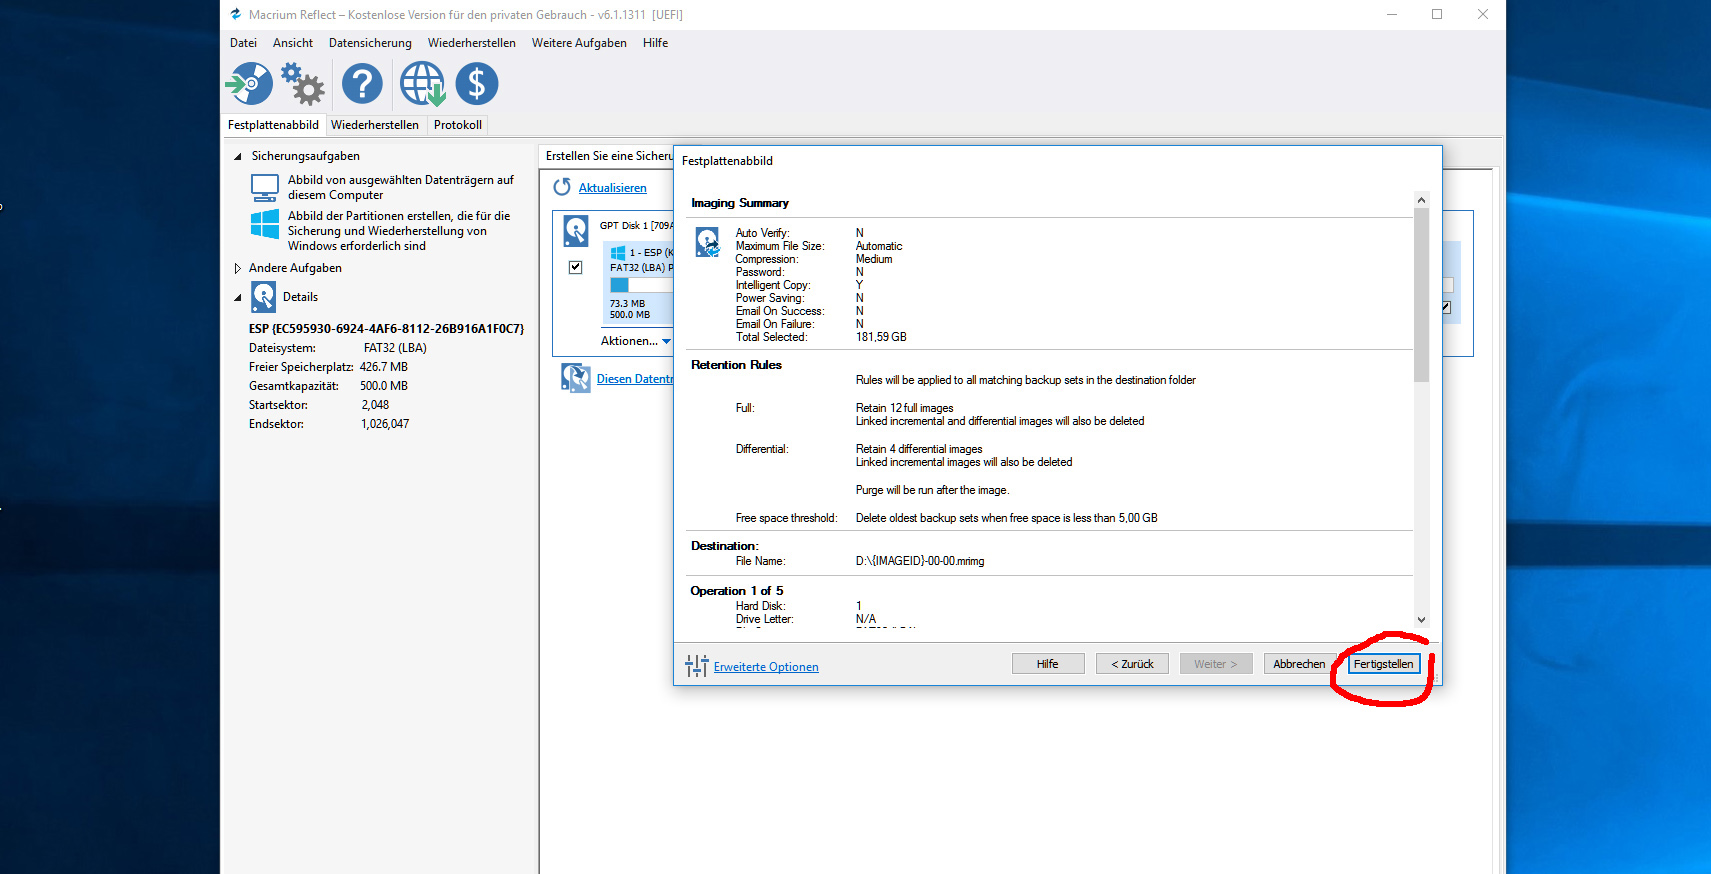
Task: Click the file name D:\{IMAGEID}-00-00.mrimg
Action: (920, 561)
